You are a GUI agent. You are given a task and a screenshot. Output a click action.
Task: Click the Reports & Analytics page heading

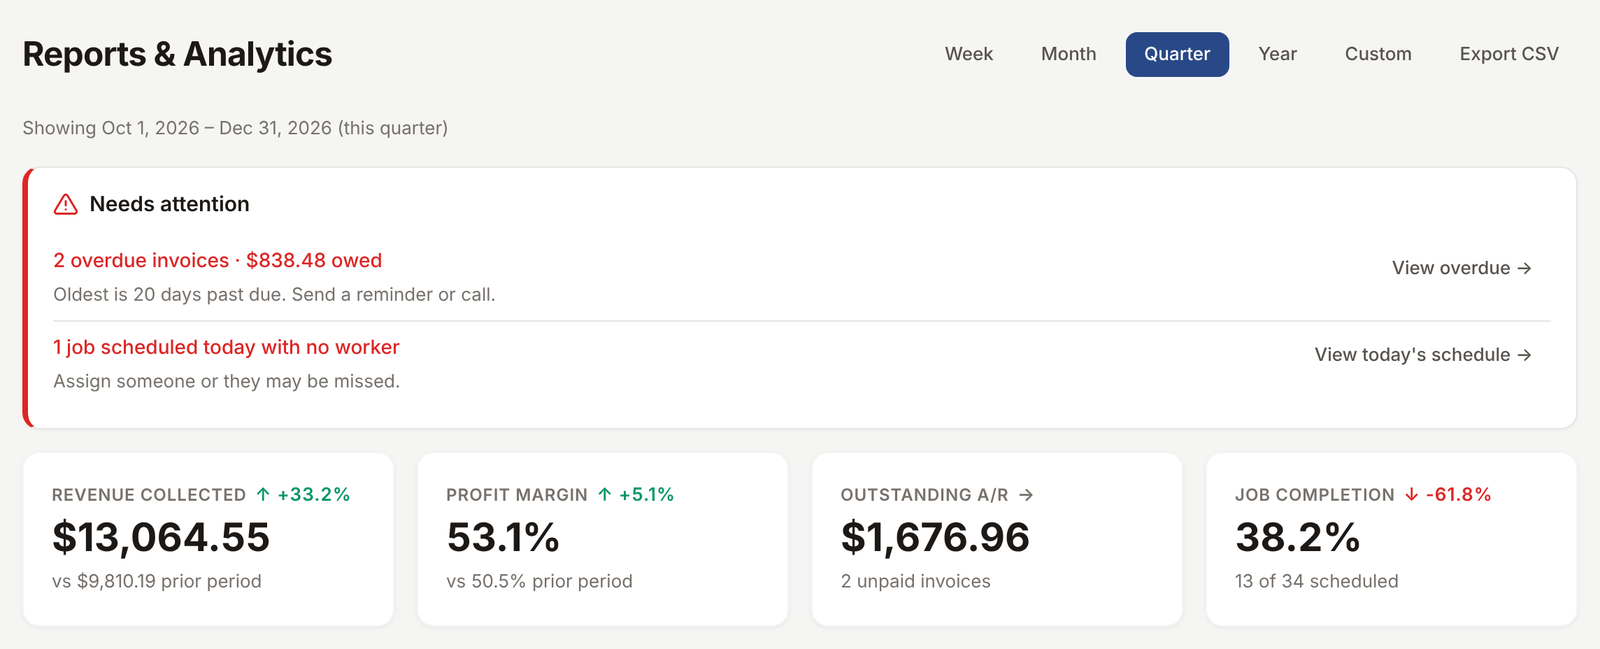(x=177, y=54)
